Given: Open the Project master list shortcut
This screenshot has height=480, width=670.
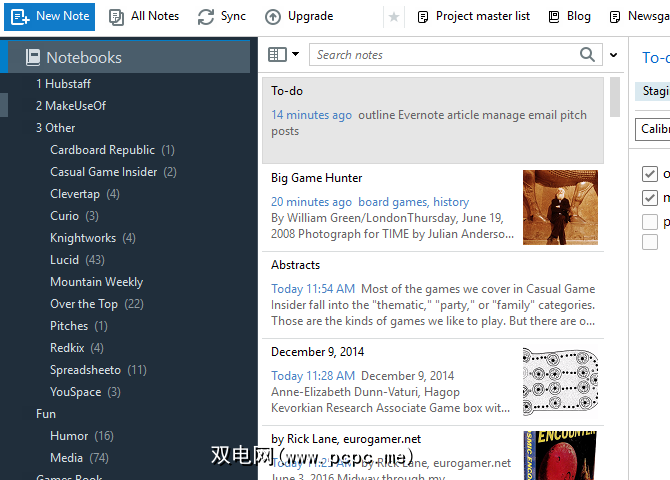Looking at the screenshot, I should pos(473,16).
